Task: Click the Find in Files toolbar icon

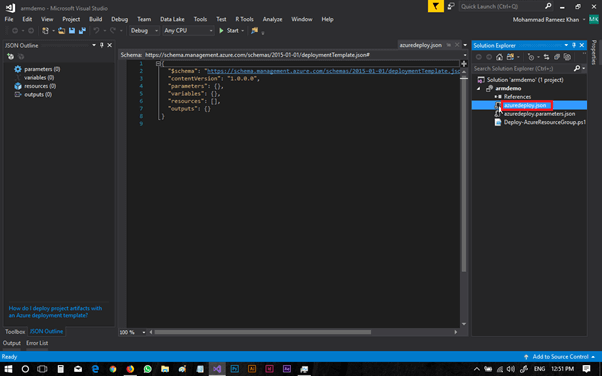Action: (254, 31)
